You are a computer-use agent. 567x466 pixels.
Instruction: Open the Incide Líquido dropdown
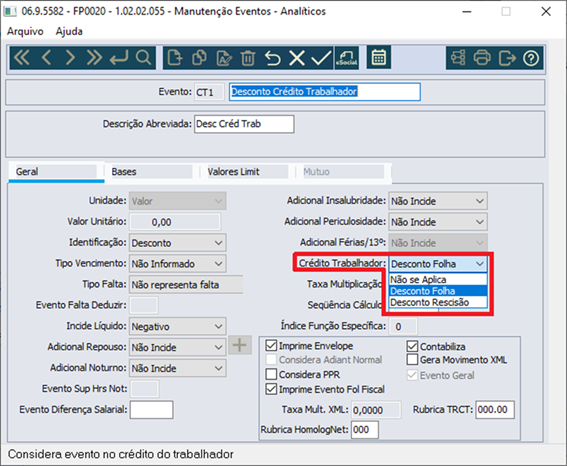178,326
